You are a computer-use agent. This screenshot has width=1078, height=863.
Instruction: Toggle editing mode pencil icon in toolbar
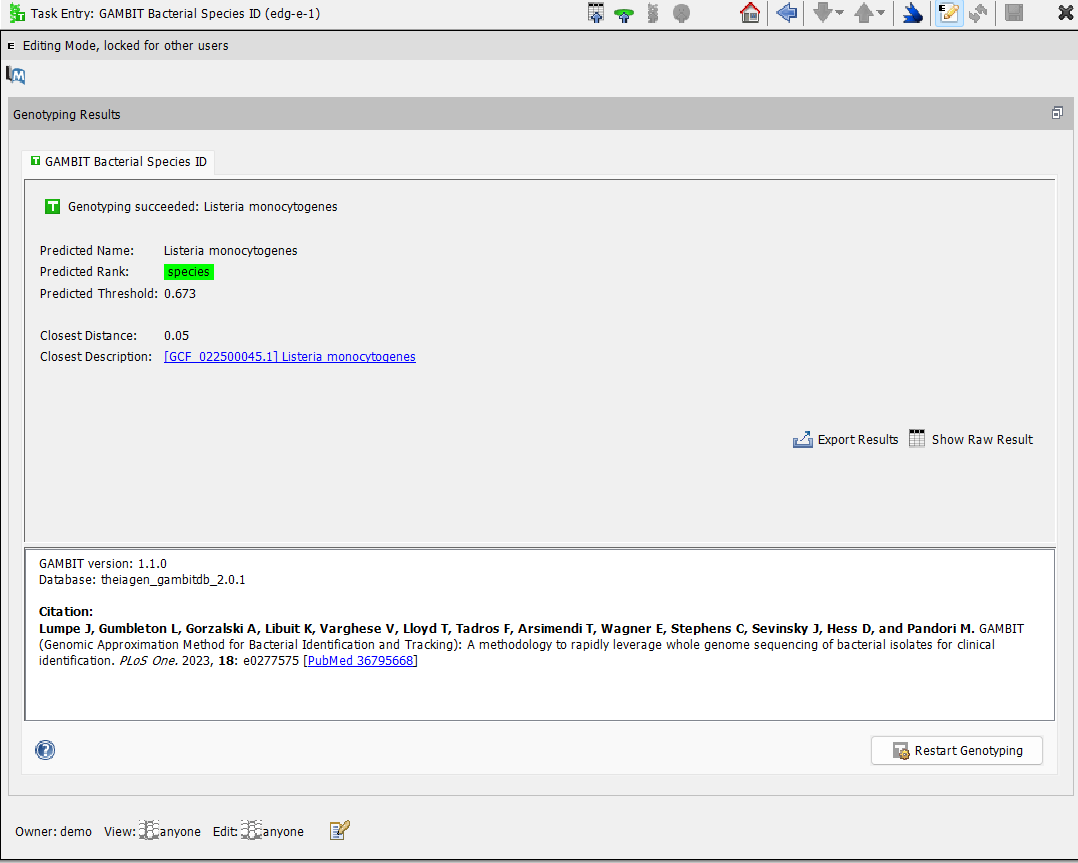click(949, 14)
